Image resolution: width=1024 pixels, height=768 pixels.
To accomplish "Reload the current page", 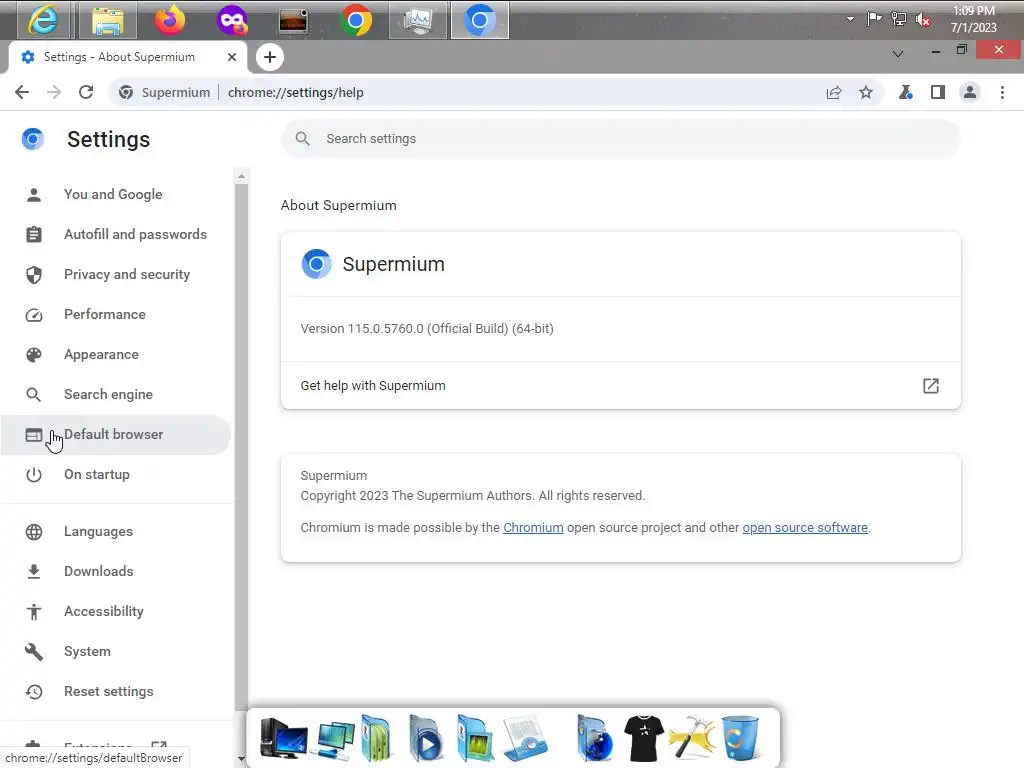I will pyautogui.click(x=86, y=92).
